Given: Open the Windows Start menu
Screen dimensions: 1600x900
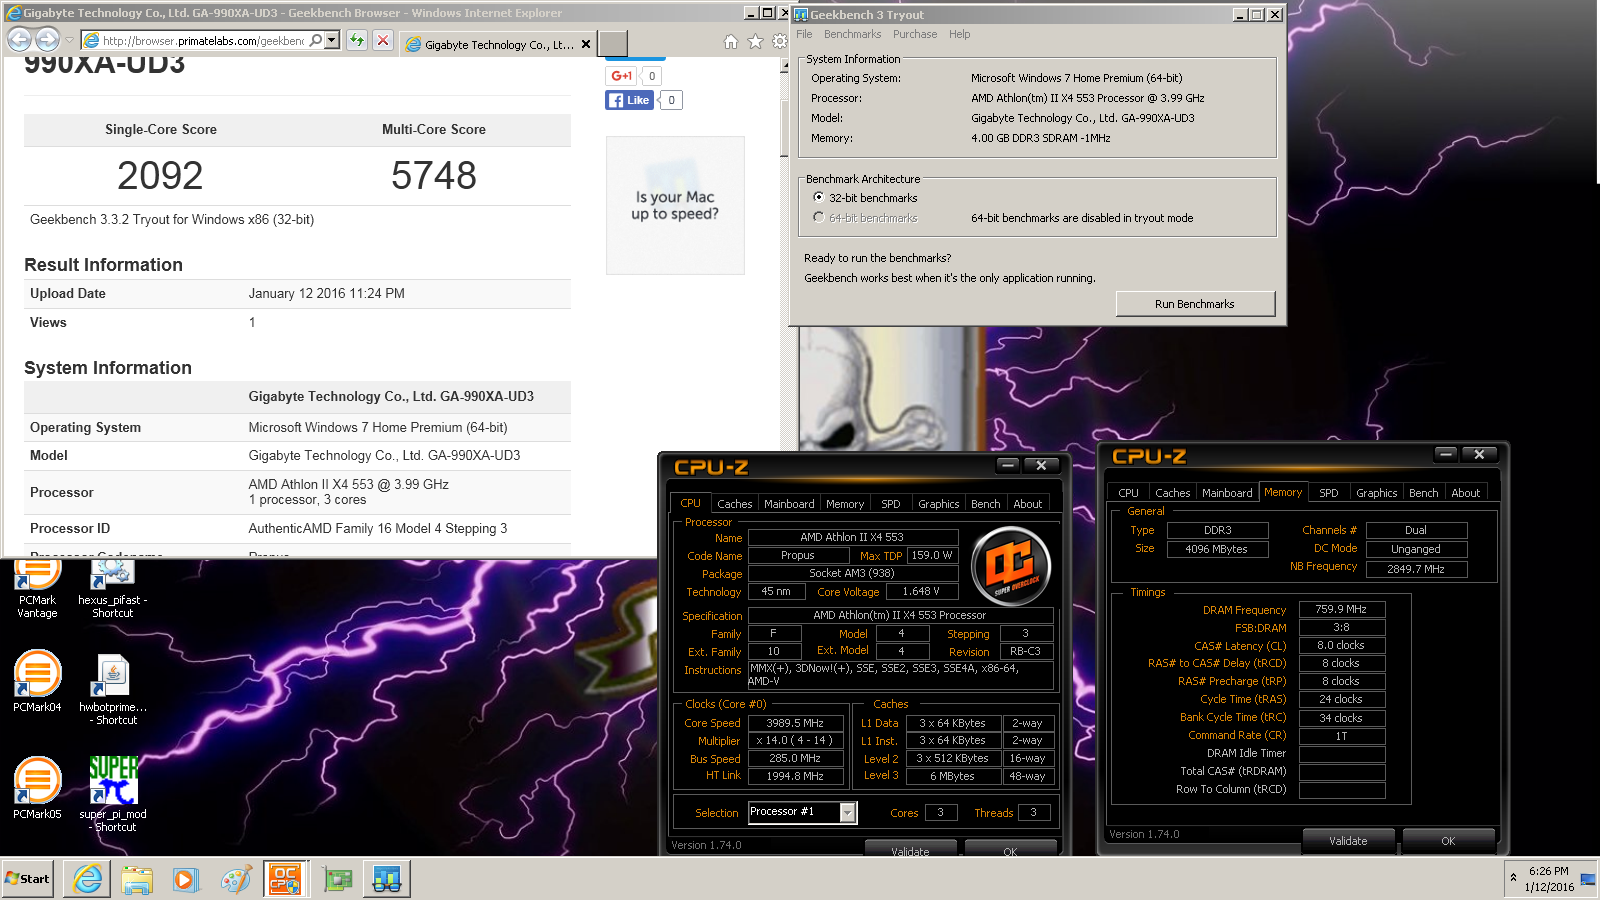Looking at the screenshot, I should coord(27,879).
